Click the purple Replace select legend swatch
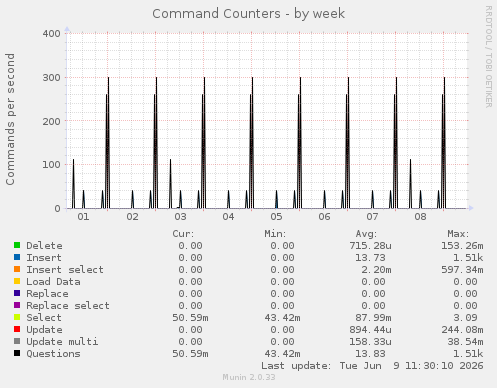The width and height of the screenshot is (497, 388). pyautogui.click(x=17, y=305)
